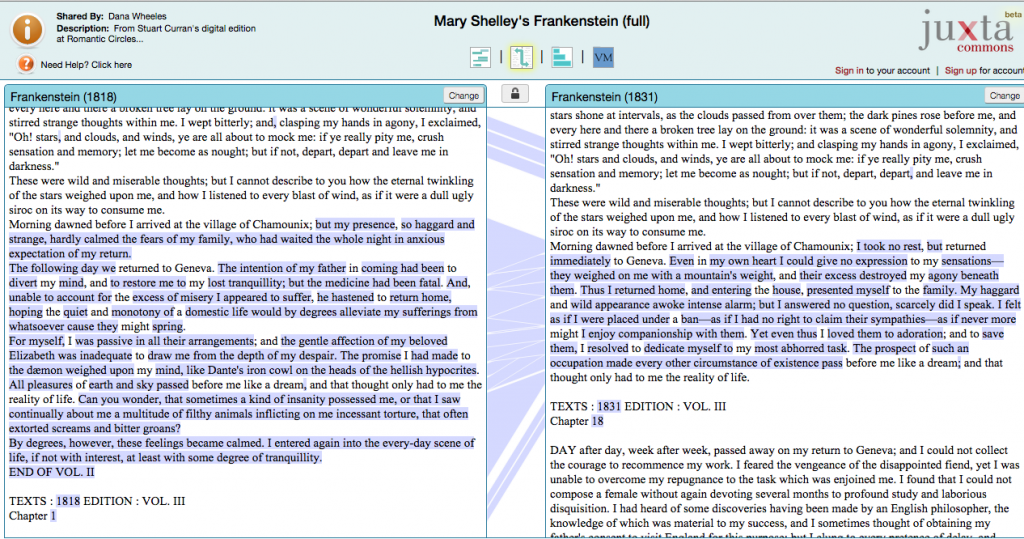
Task: Click highlighted '1831' in TEXTS edition line
Action: 609,406
